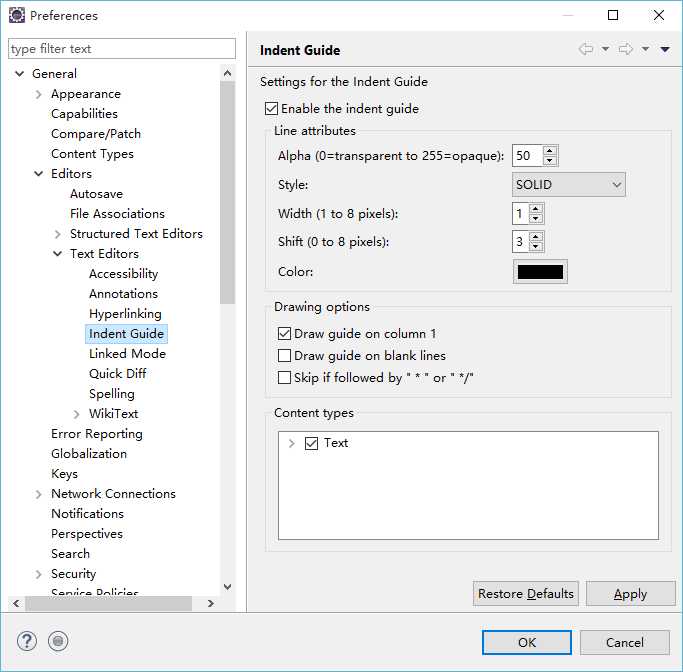This screenshot has height=672, width=683.
Task: Click the type filter text field
Action: (x=122, y=48)
